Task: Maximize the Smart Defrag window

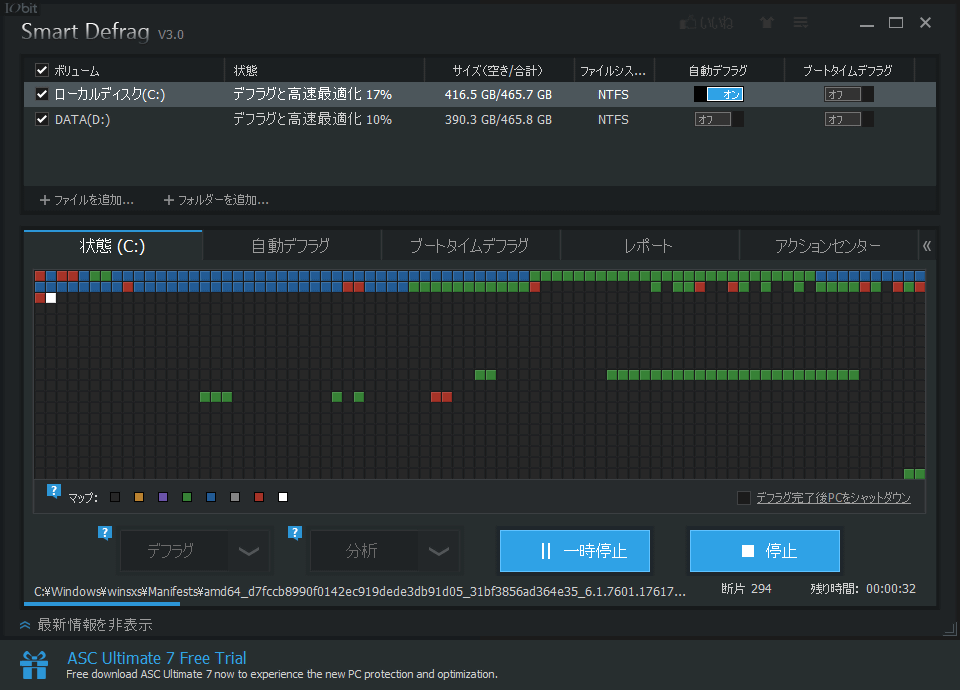Action: [896, 23]
